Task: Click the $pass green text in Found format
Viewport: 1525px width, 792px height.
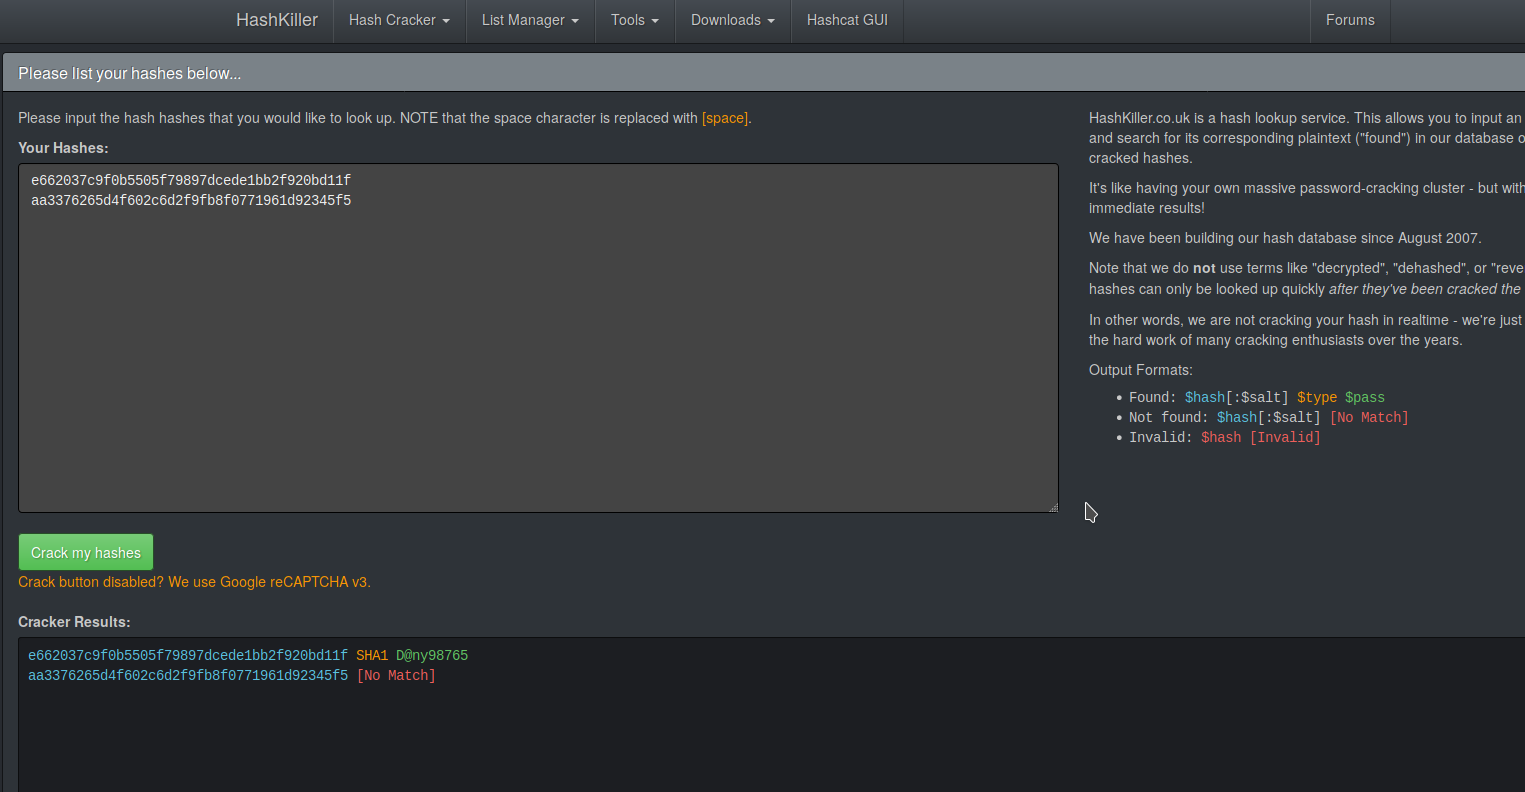Action: tap(1365, 397)
